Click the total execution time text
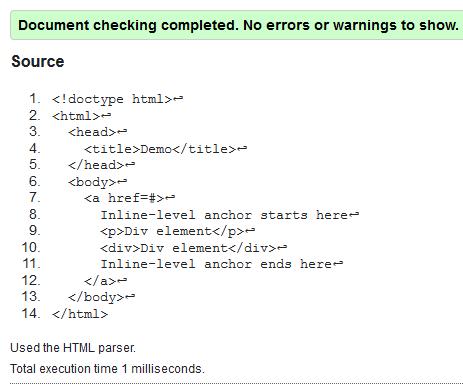Image resolution: width=463 pixels, height=390 pixels. coord(107,369)
